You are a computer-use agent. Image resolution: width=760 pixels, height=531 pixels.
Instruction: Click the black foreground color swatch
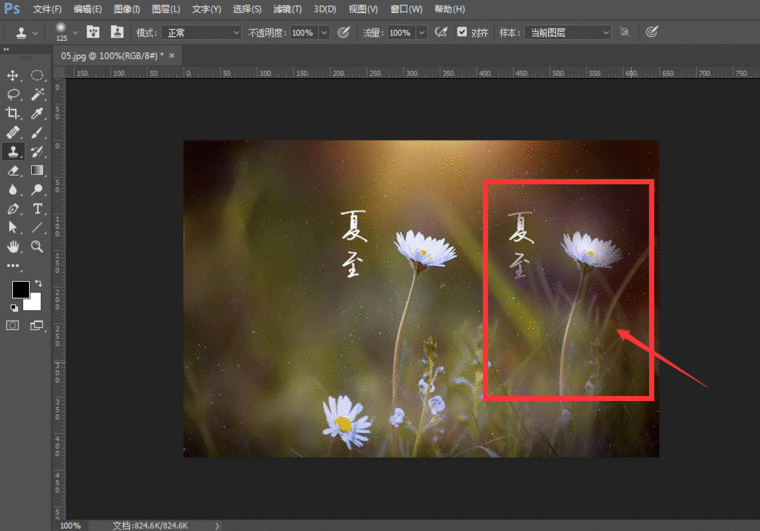20,290
